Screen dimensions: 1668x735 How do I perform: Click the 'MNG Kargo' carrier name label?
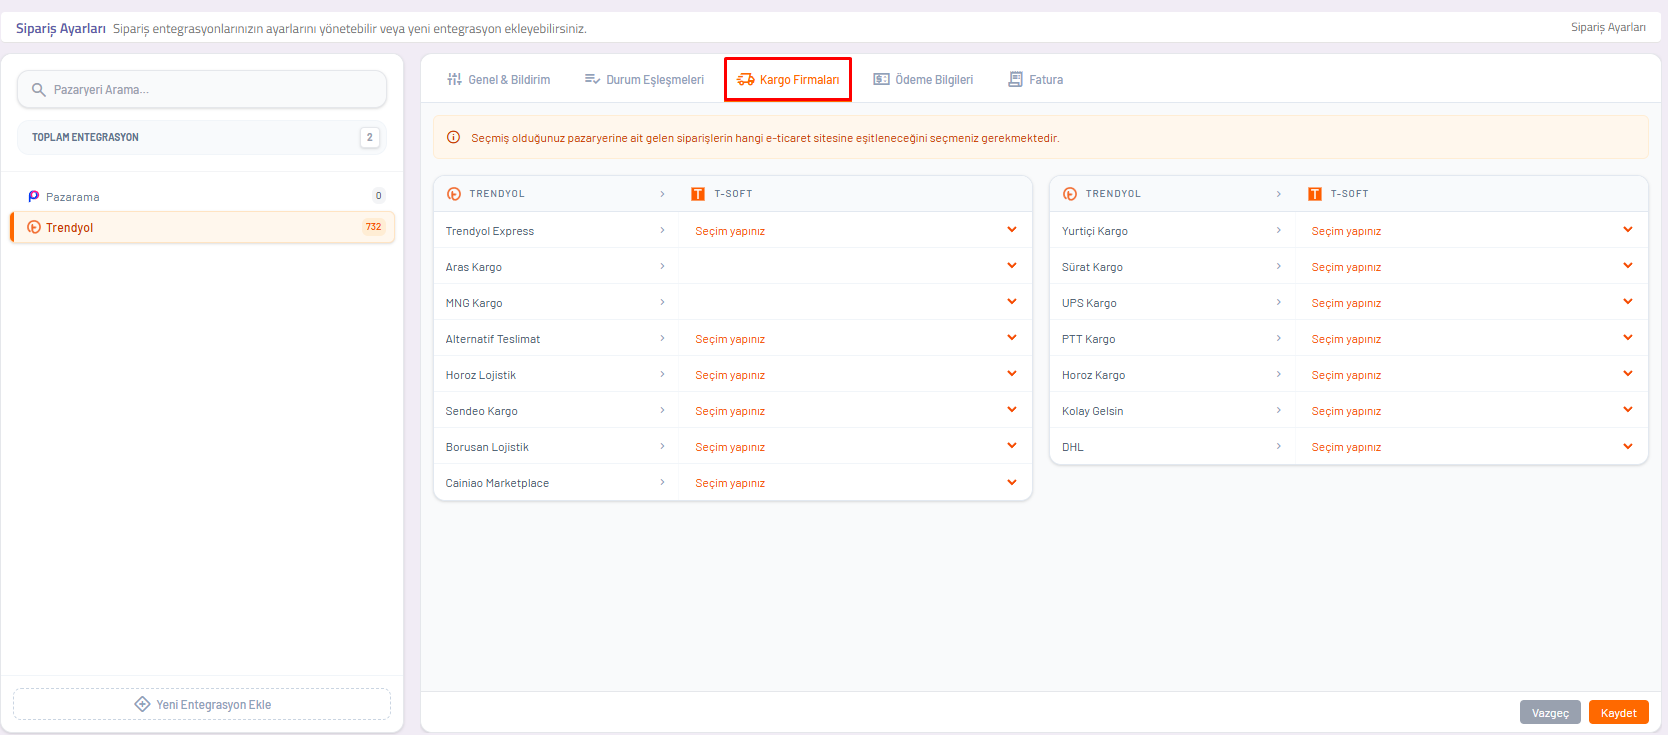point(474,303)
